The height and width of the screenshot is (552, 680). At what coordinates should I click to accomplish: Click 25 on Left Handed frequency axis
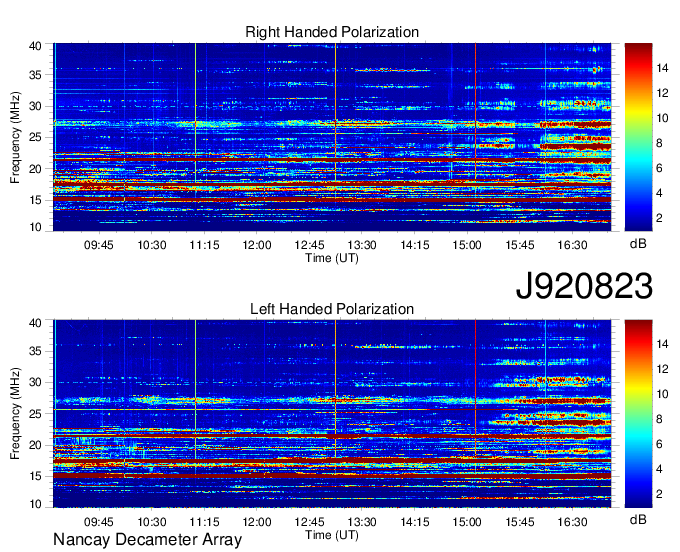click(35, 414)
